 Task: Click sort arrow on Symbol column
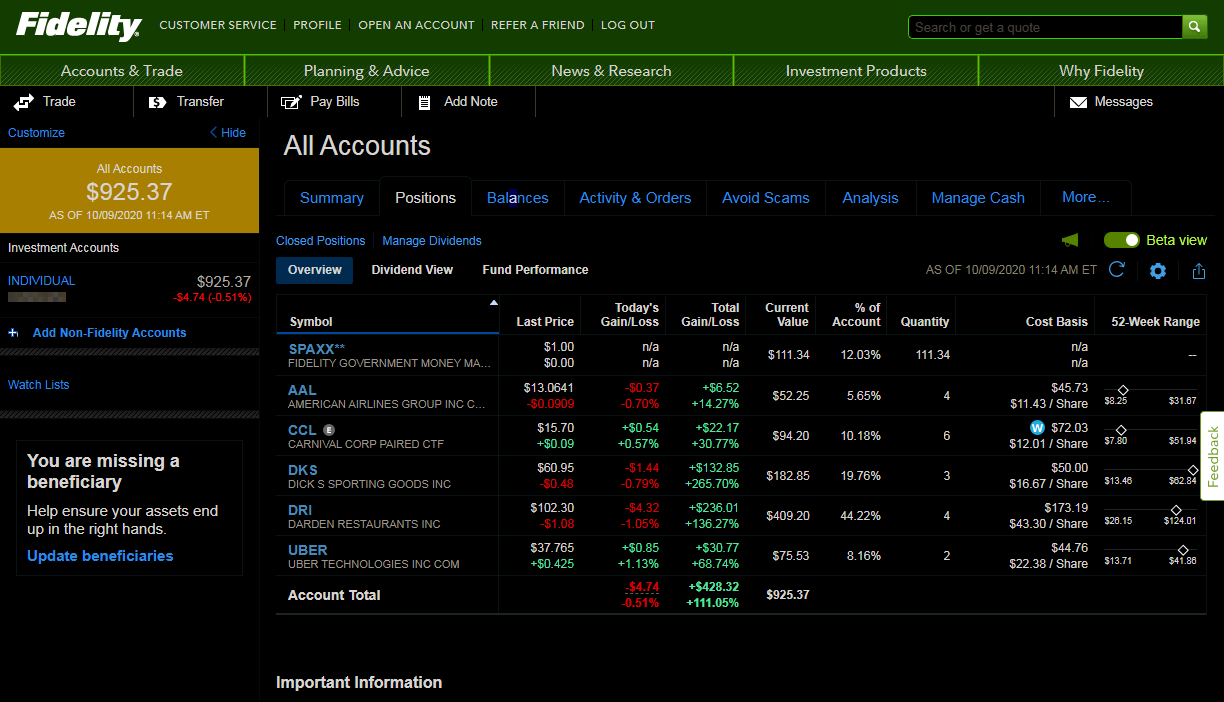pos(493,302)
